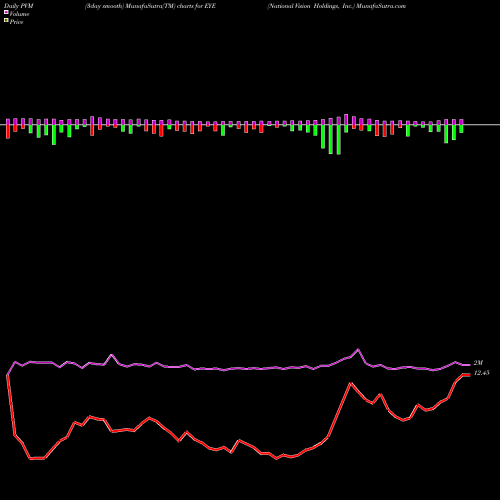
Task: Click the '(3day smooth) MunafaSutra(TM) charts for EYE' heading
Action: pos(150,6)
